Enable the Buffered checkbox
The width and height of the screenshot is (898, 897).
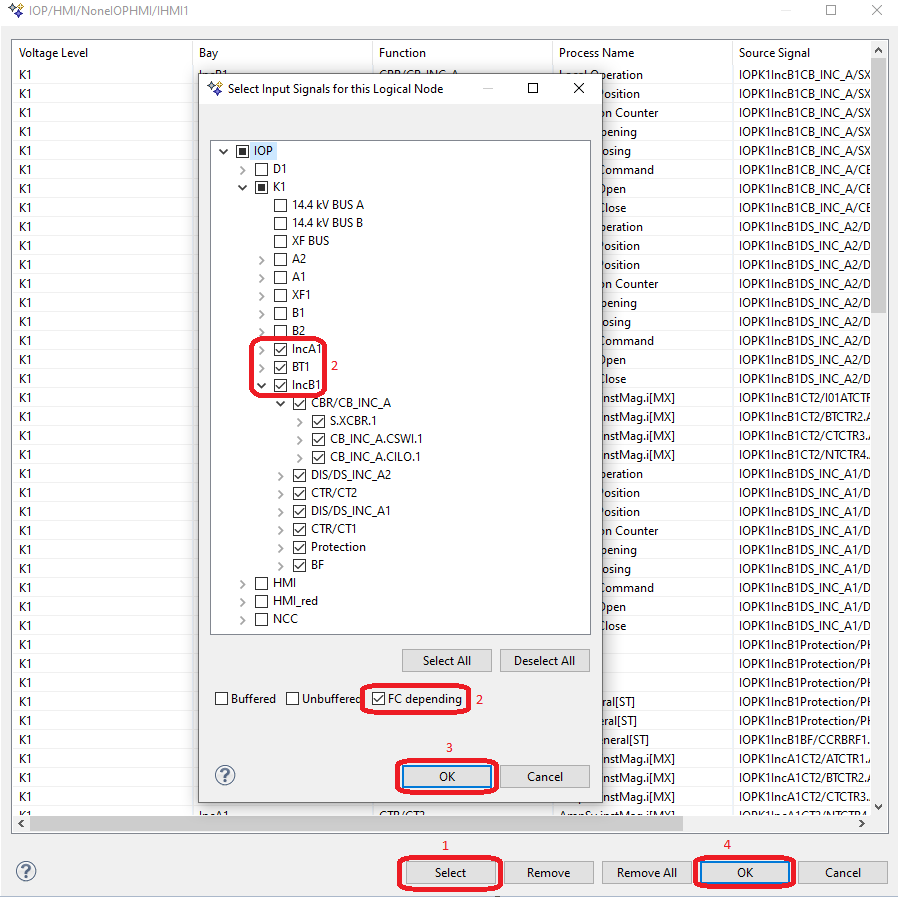pyautogui.click(x=222, y=699)
